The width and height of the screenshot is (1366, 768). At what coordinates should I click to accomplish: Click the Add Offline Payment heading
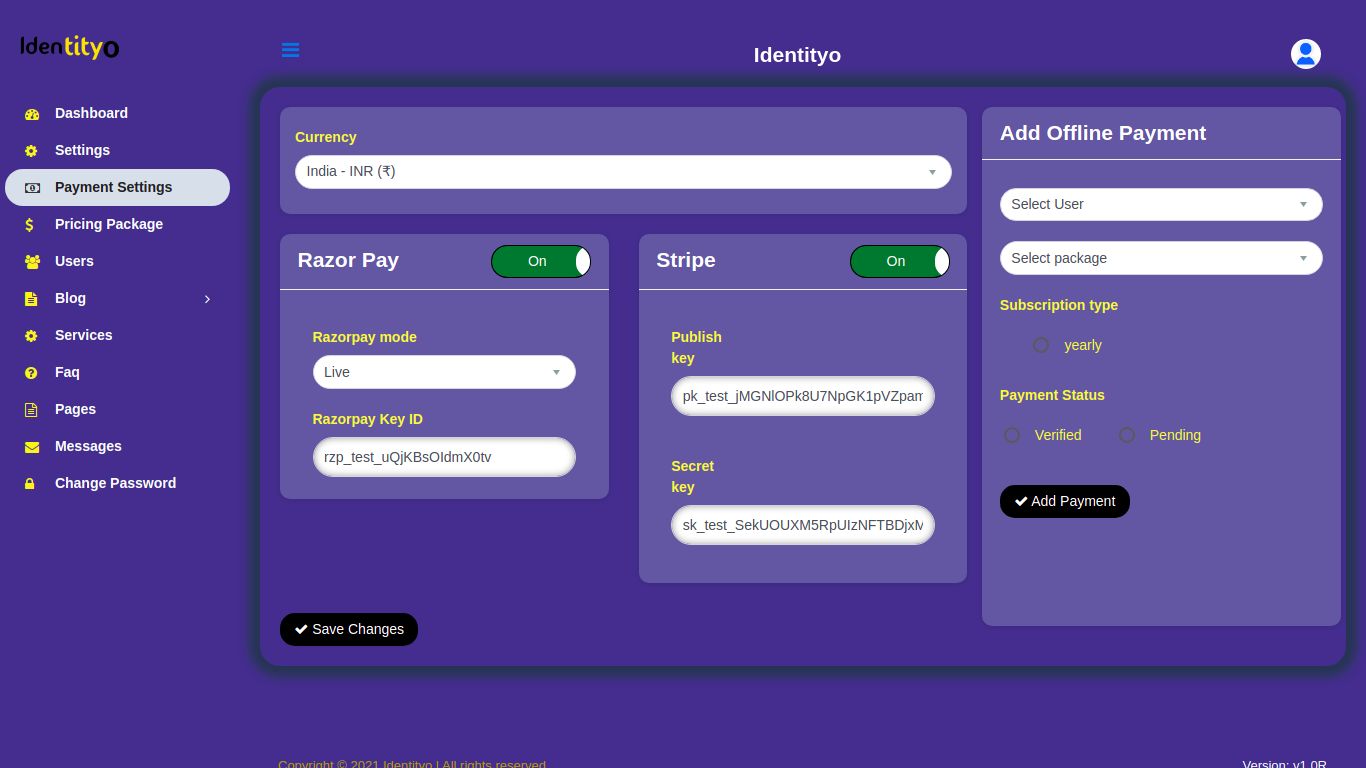click(1103, 133)
